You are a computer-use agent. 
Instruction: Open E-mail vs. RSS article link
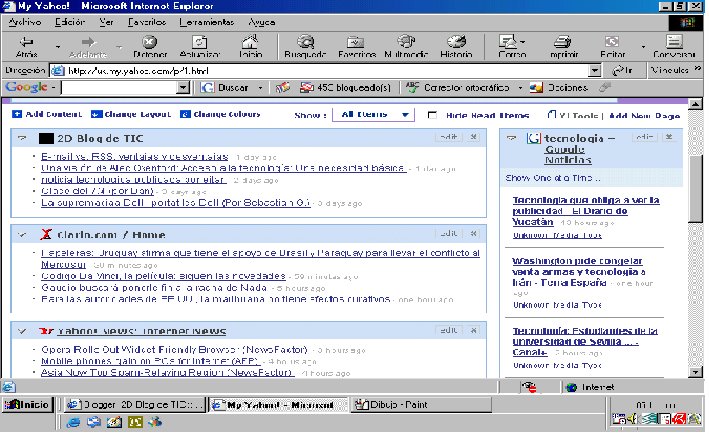(134, 156)
